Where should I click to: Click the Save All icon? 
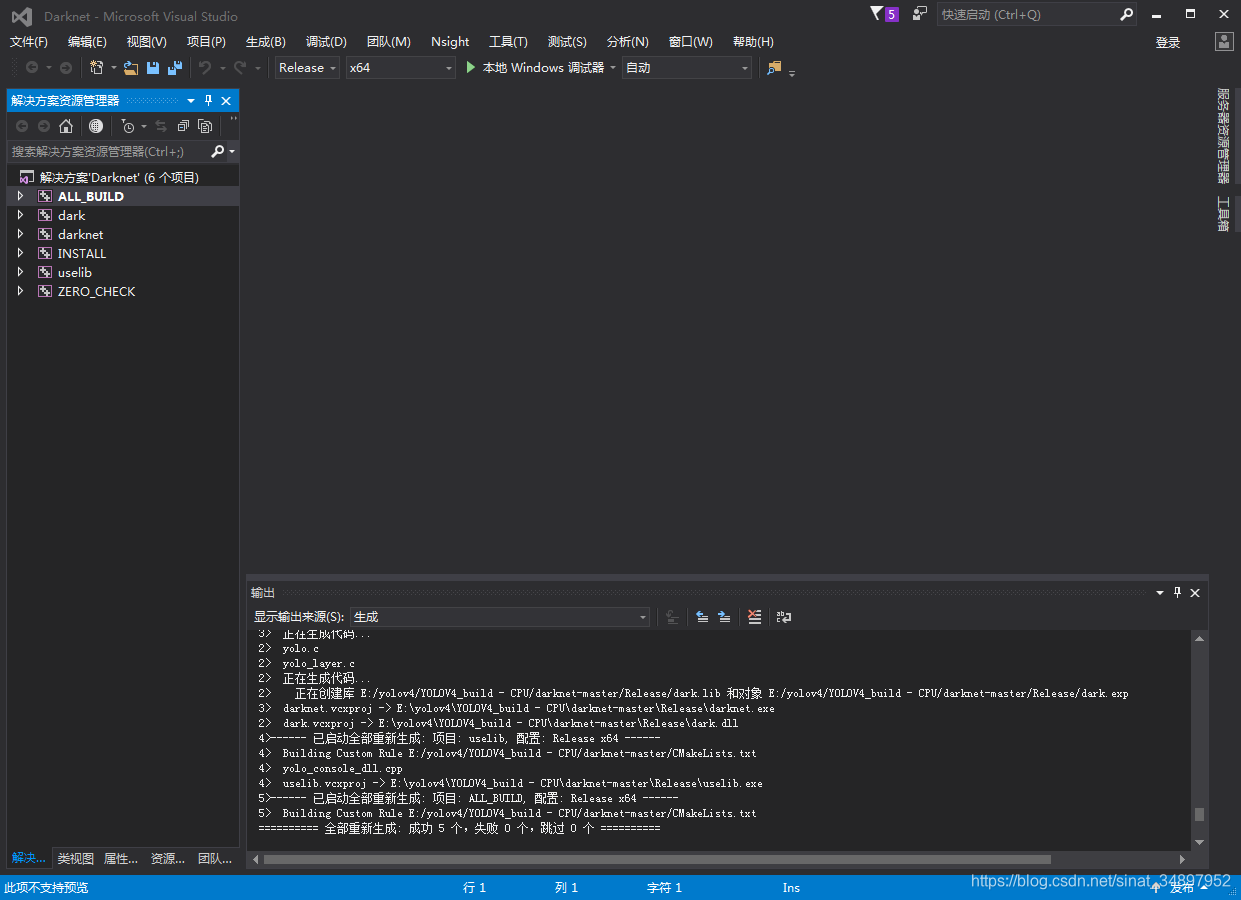click(175, 68)
